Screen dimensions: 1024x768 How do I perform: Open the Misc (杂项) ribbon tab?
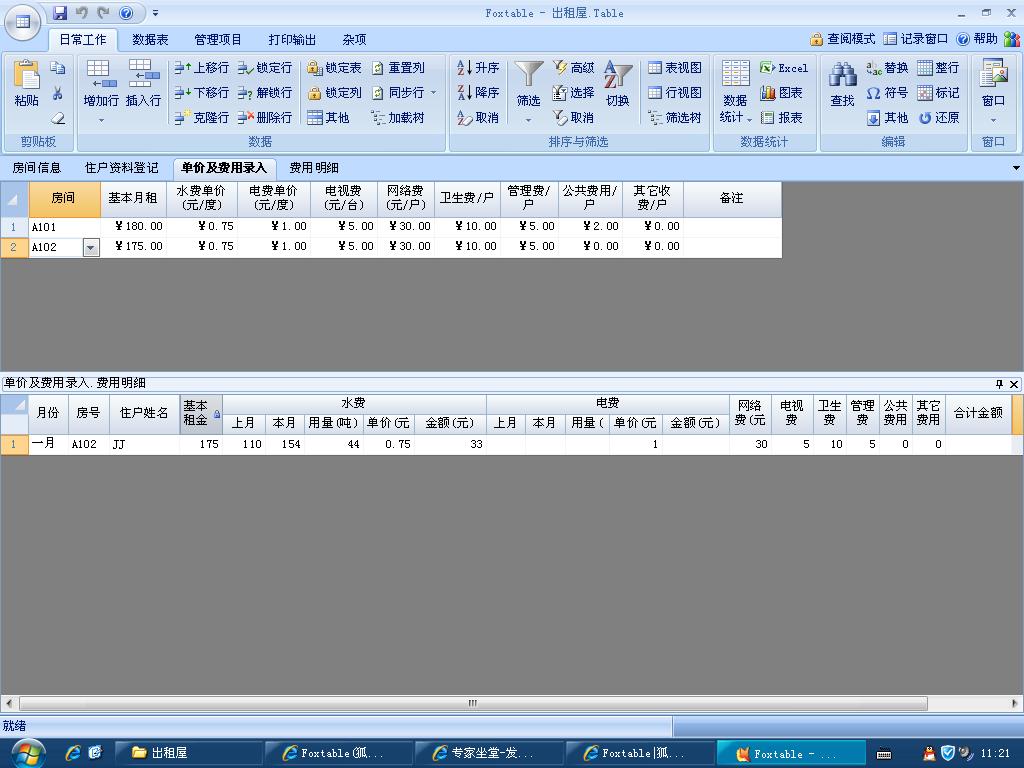click(x=354, y=40)
